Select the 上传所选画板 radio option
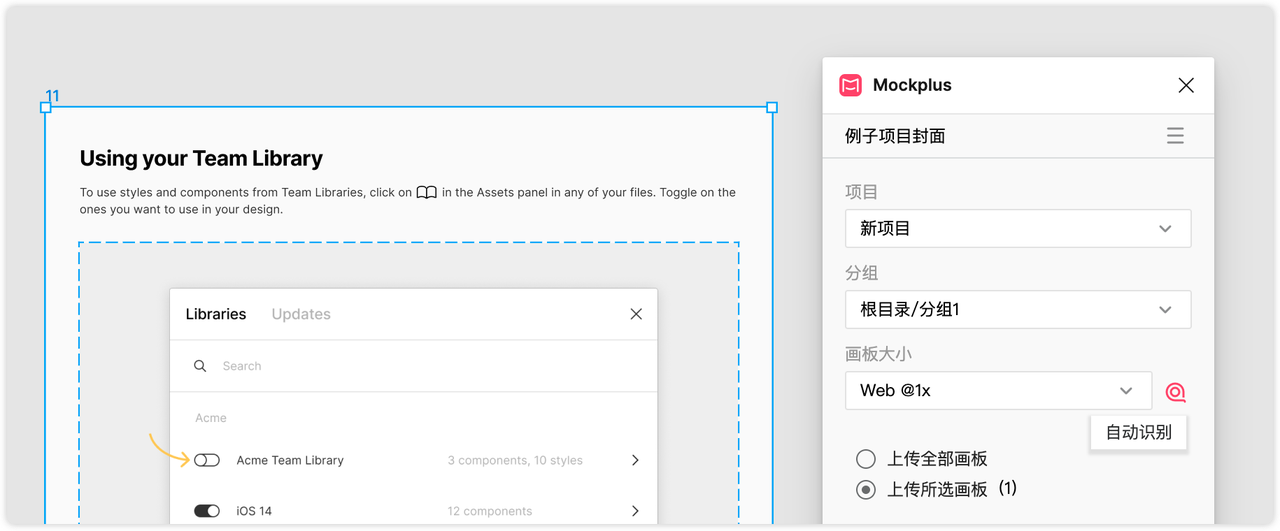 point(866,490)
